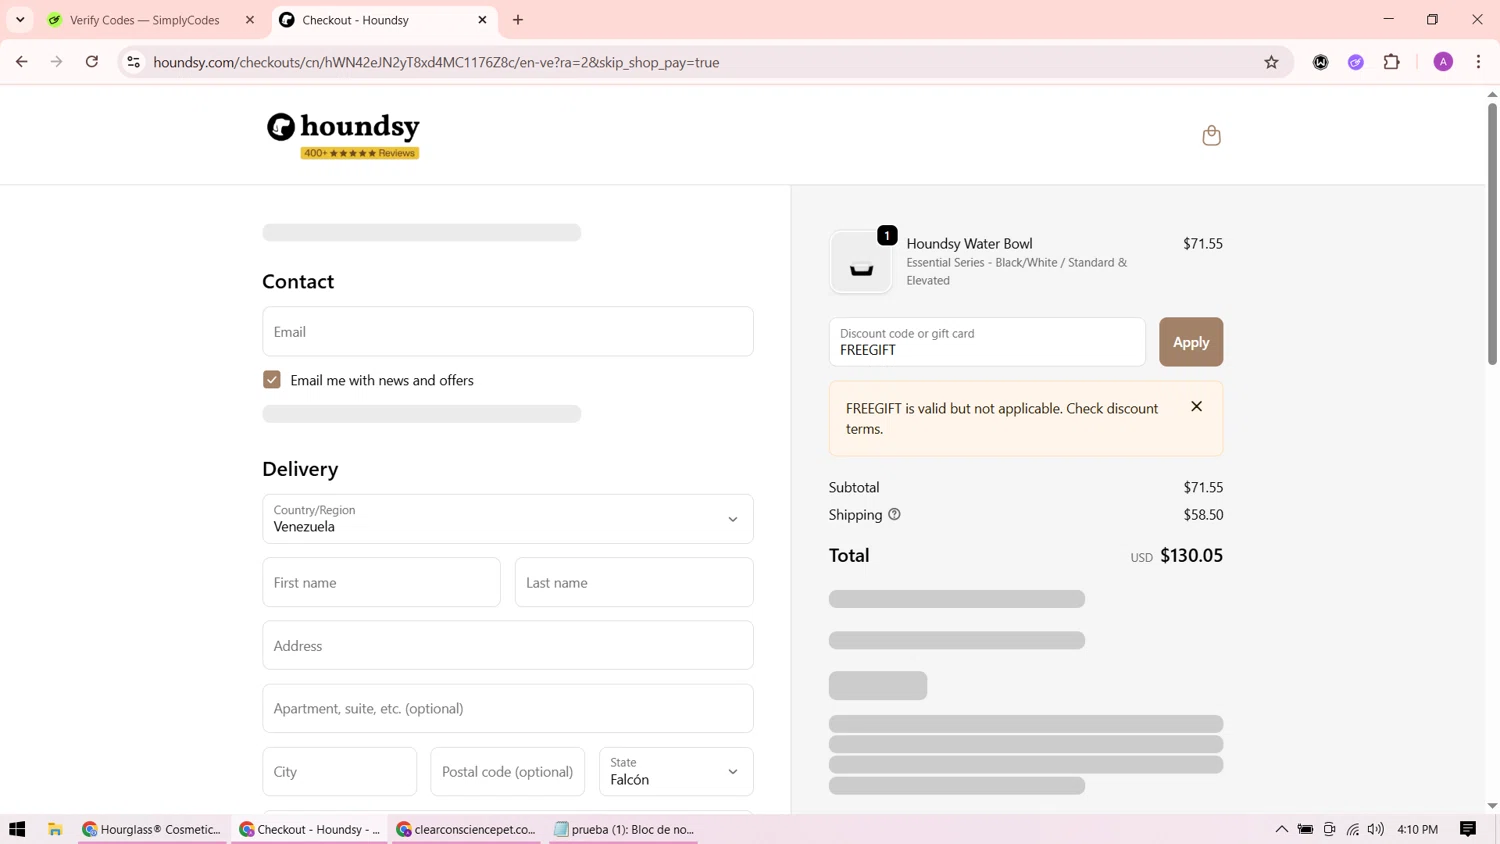Click the Shipping $58.50 value
1500x844 pixels.
pos(1203,514)
